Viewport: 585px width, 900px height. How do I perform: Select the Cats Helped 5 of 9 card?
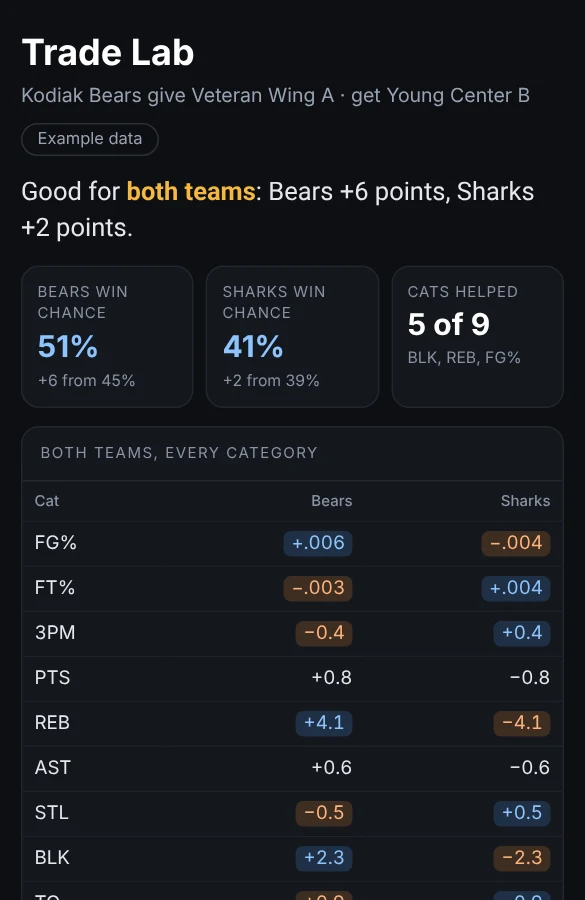(477, 336)
